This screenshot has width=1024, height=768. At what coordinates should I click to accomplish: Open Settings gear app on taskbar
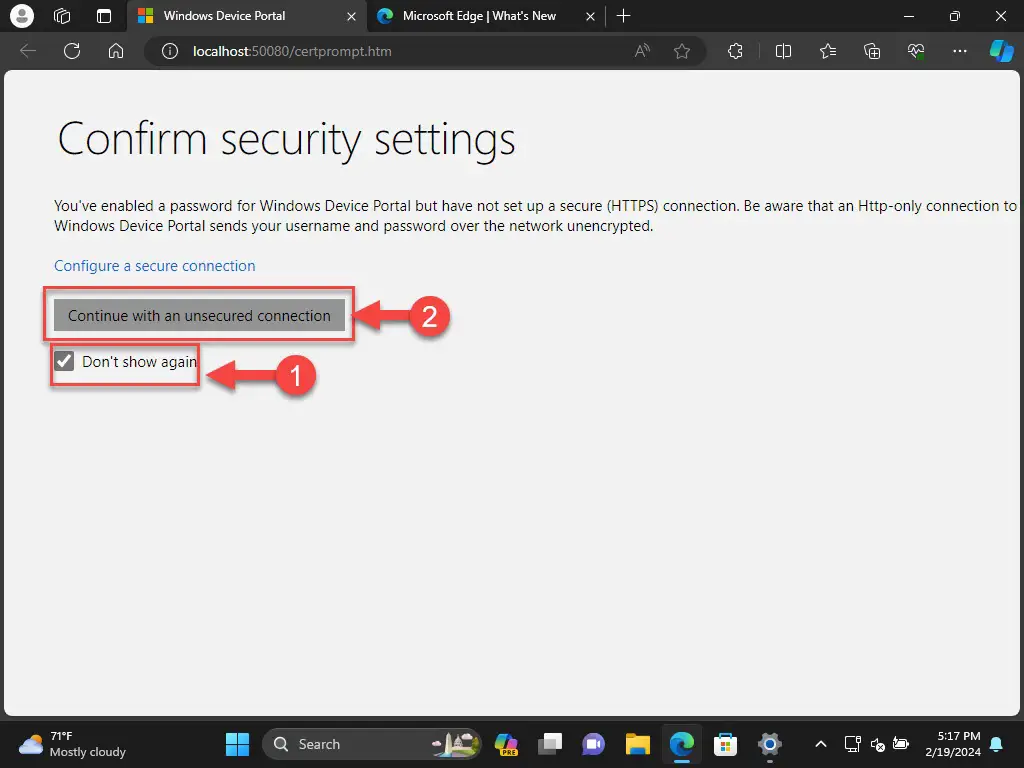(769, 744)
